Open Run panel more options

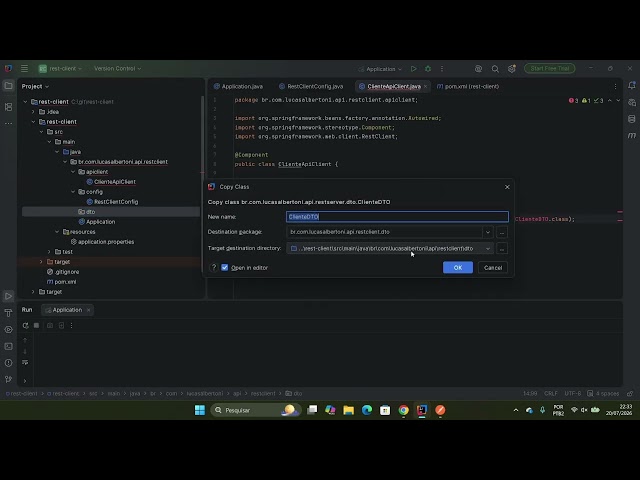tap(71, 325)
